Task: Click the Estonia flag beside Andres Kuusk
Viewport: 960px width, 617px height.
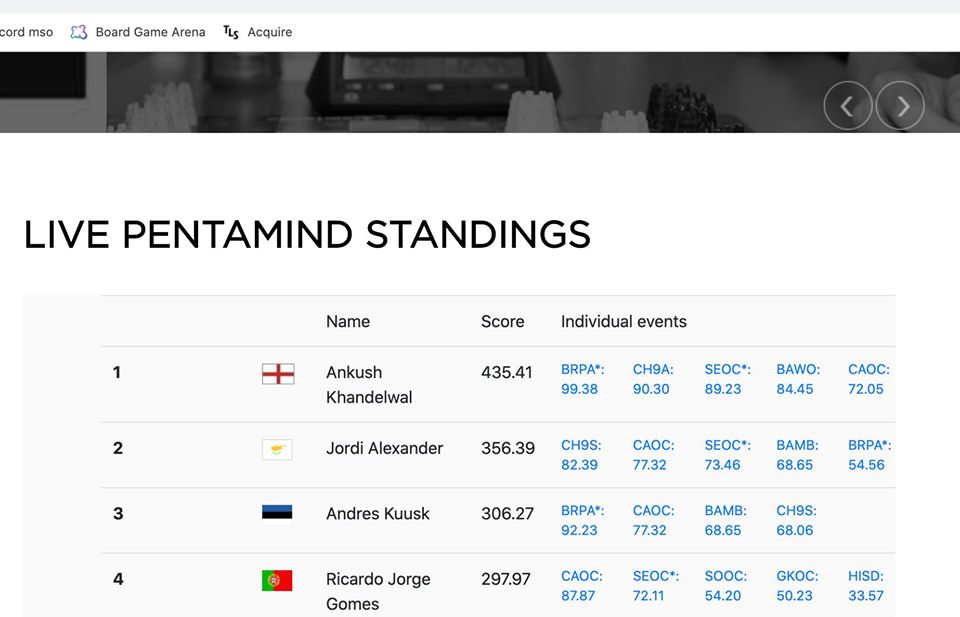Action: [x=277, y=515]
